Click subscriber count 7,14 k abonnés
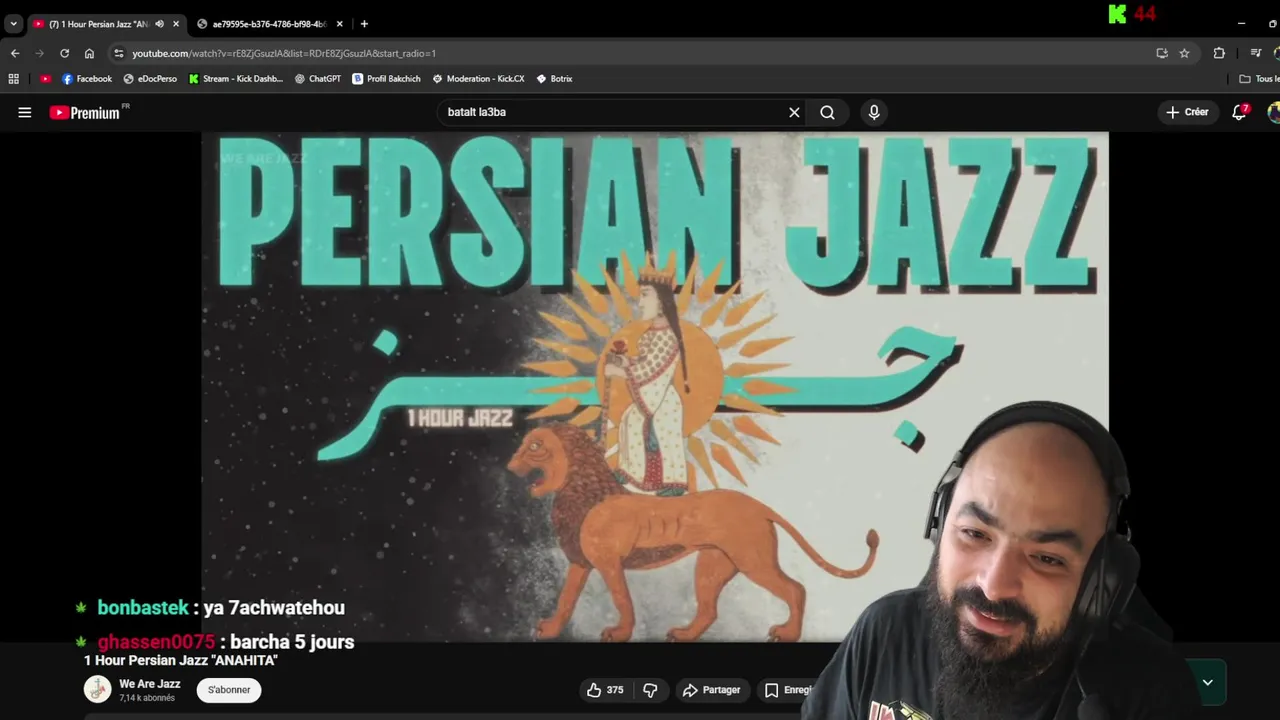This screenshot has height=720, width=1280. pos(147,698)
